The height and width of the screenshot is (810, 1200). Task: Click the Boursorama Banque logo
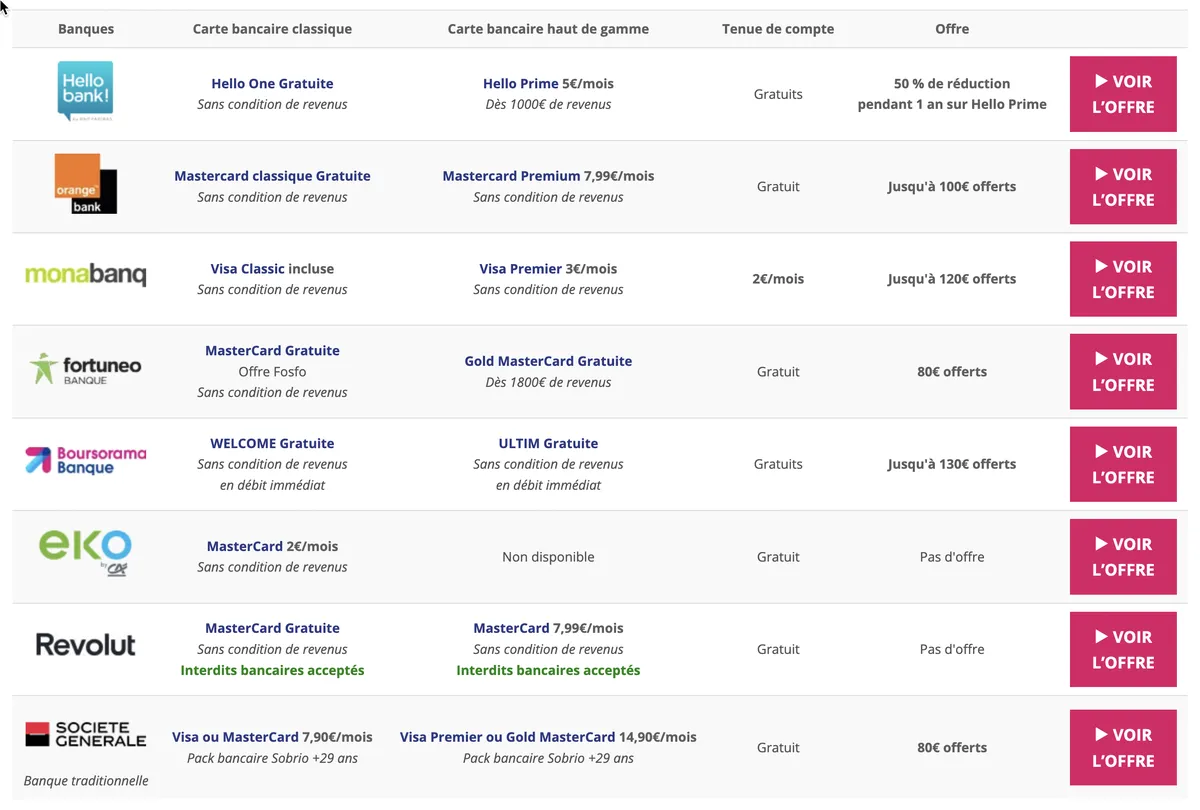pyautogui.click(x=86, y=460)
